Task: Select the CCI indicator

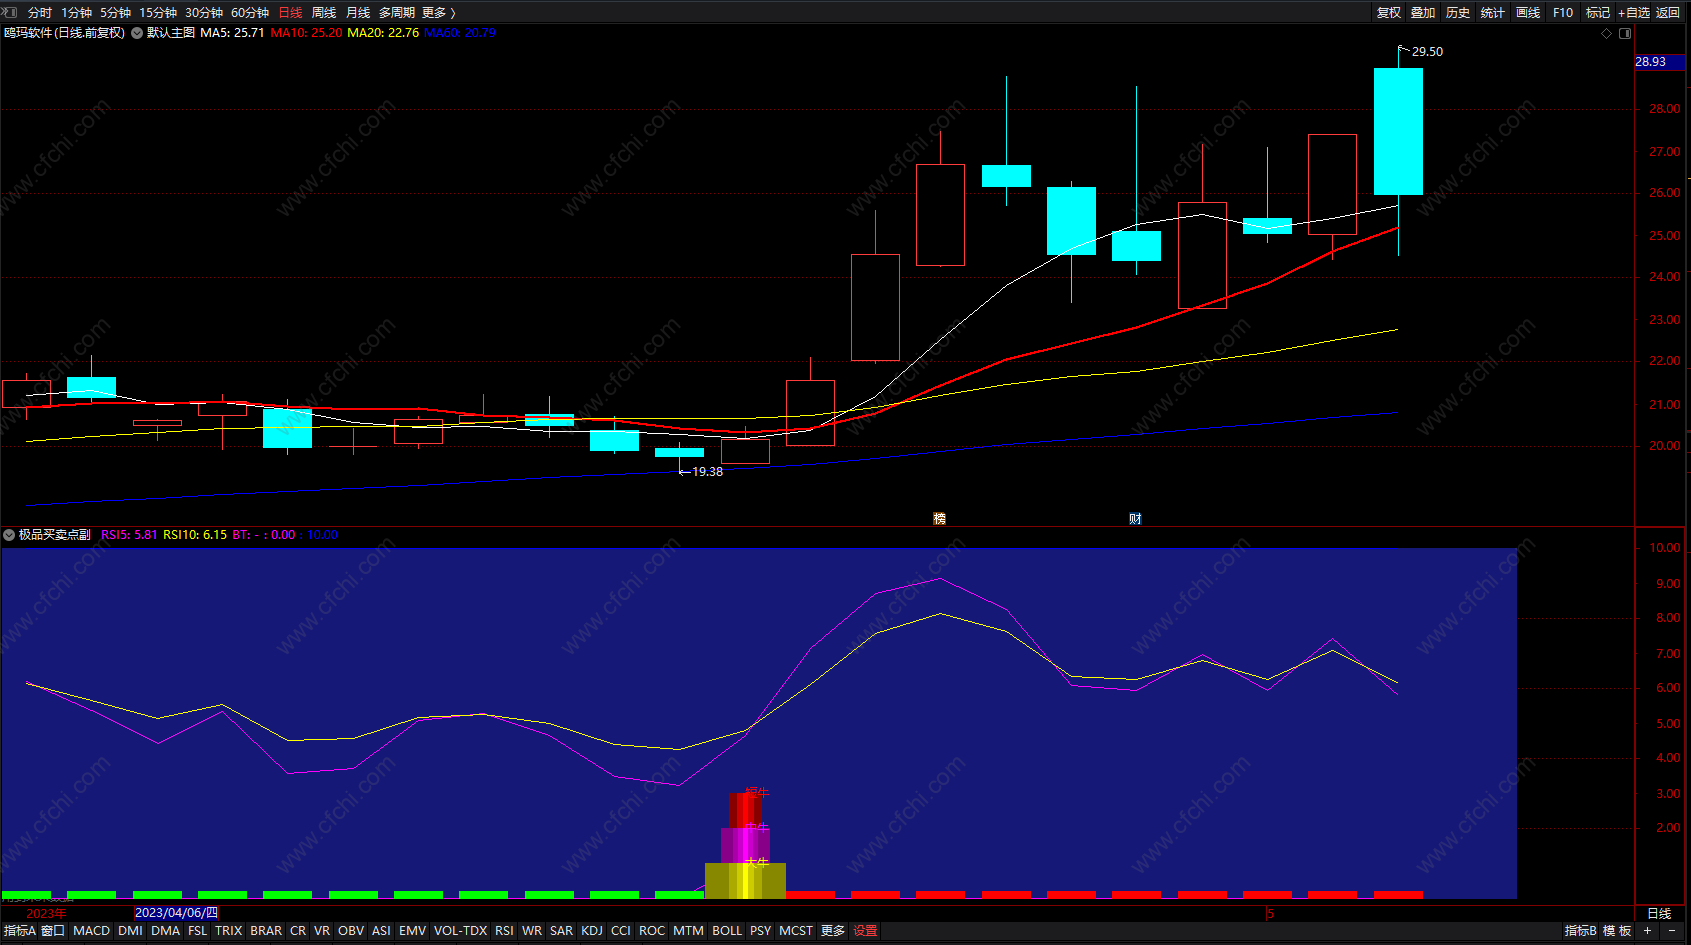Action: coord(621,931)
